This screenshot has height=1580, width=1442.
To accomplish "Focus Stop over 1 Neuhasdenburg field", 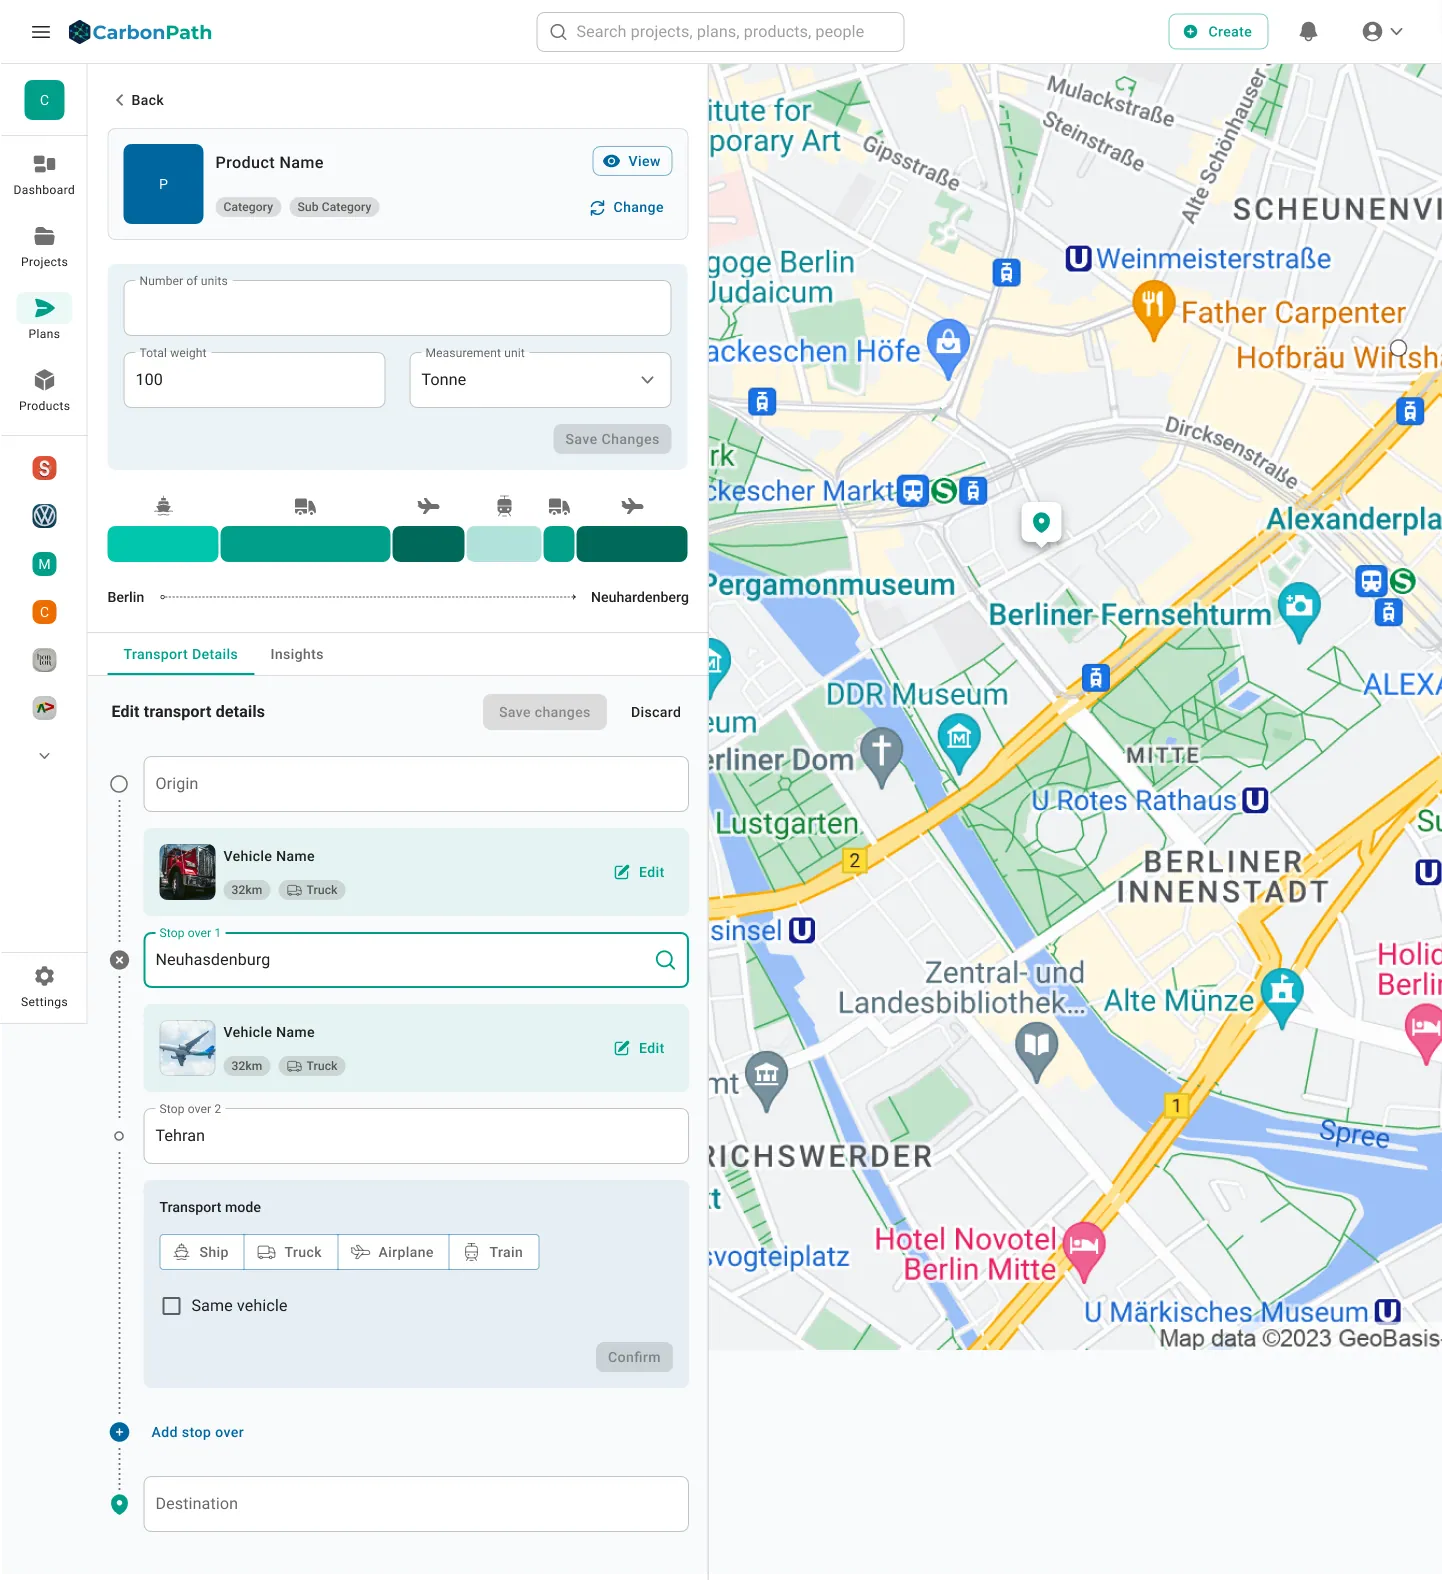I will (x=416, y=960).
